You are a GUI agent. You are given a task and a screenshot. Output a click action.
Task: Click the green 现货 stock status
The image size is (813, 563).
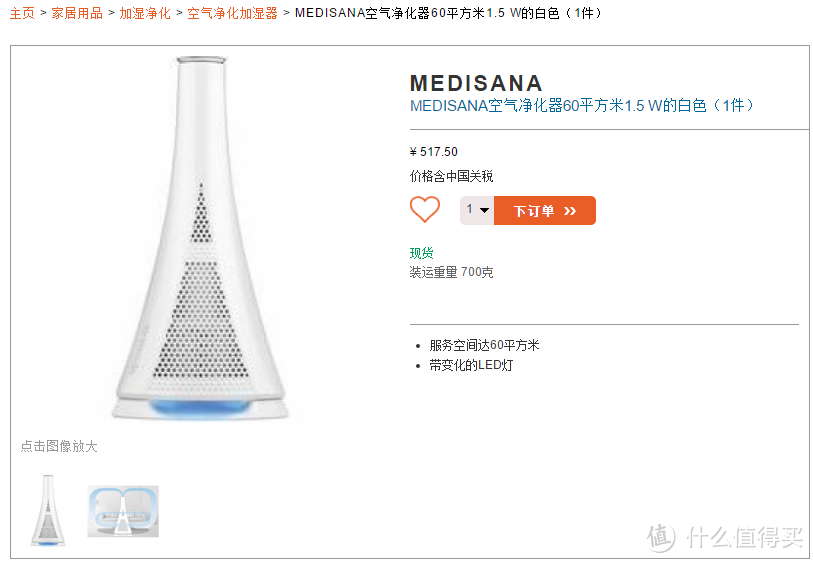(422, 253)
